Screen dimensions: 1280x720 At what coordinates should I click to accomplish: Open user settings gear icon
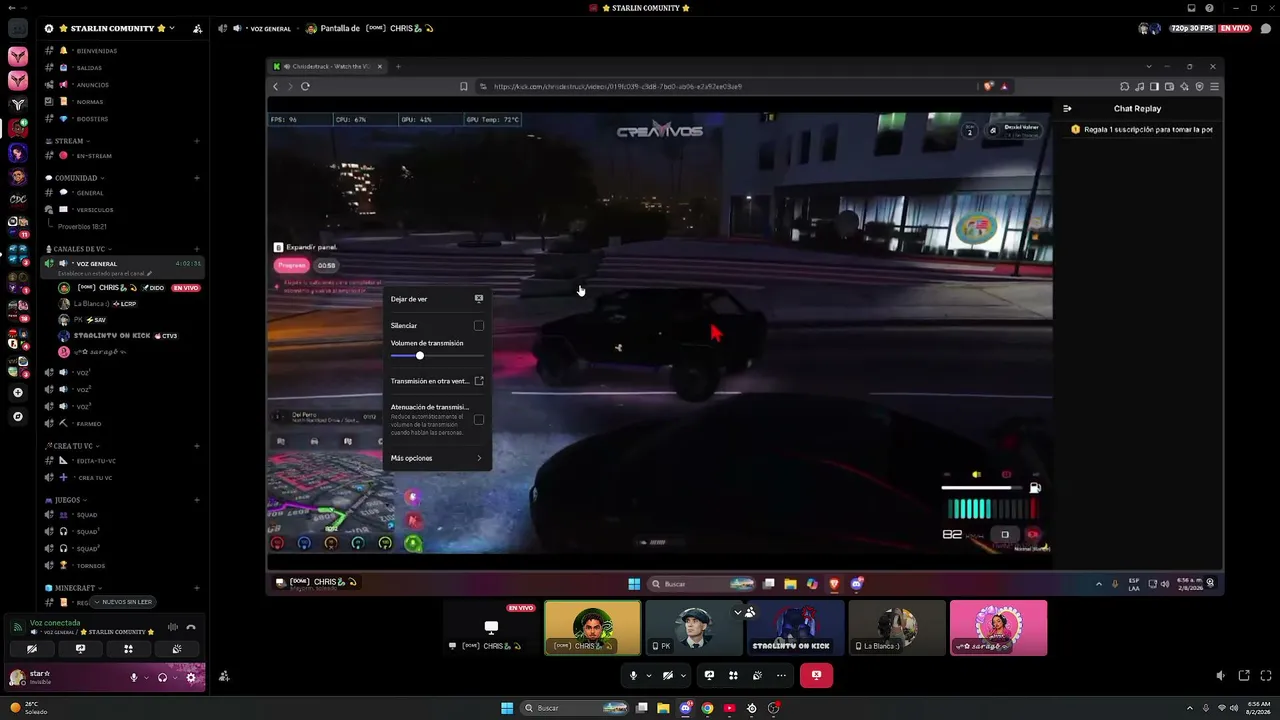click(x=191, y=677)
